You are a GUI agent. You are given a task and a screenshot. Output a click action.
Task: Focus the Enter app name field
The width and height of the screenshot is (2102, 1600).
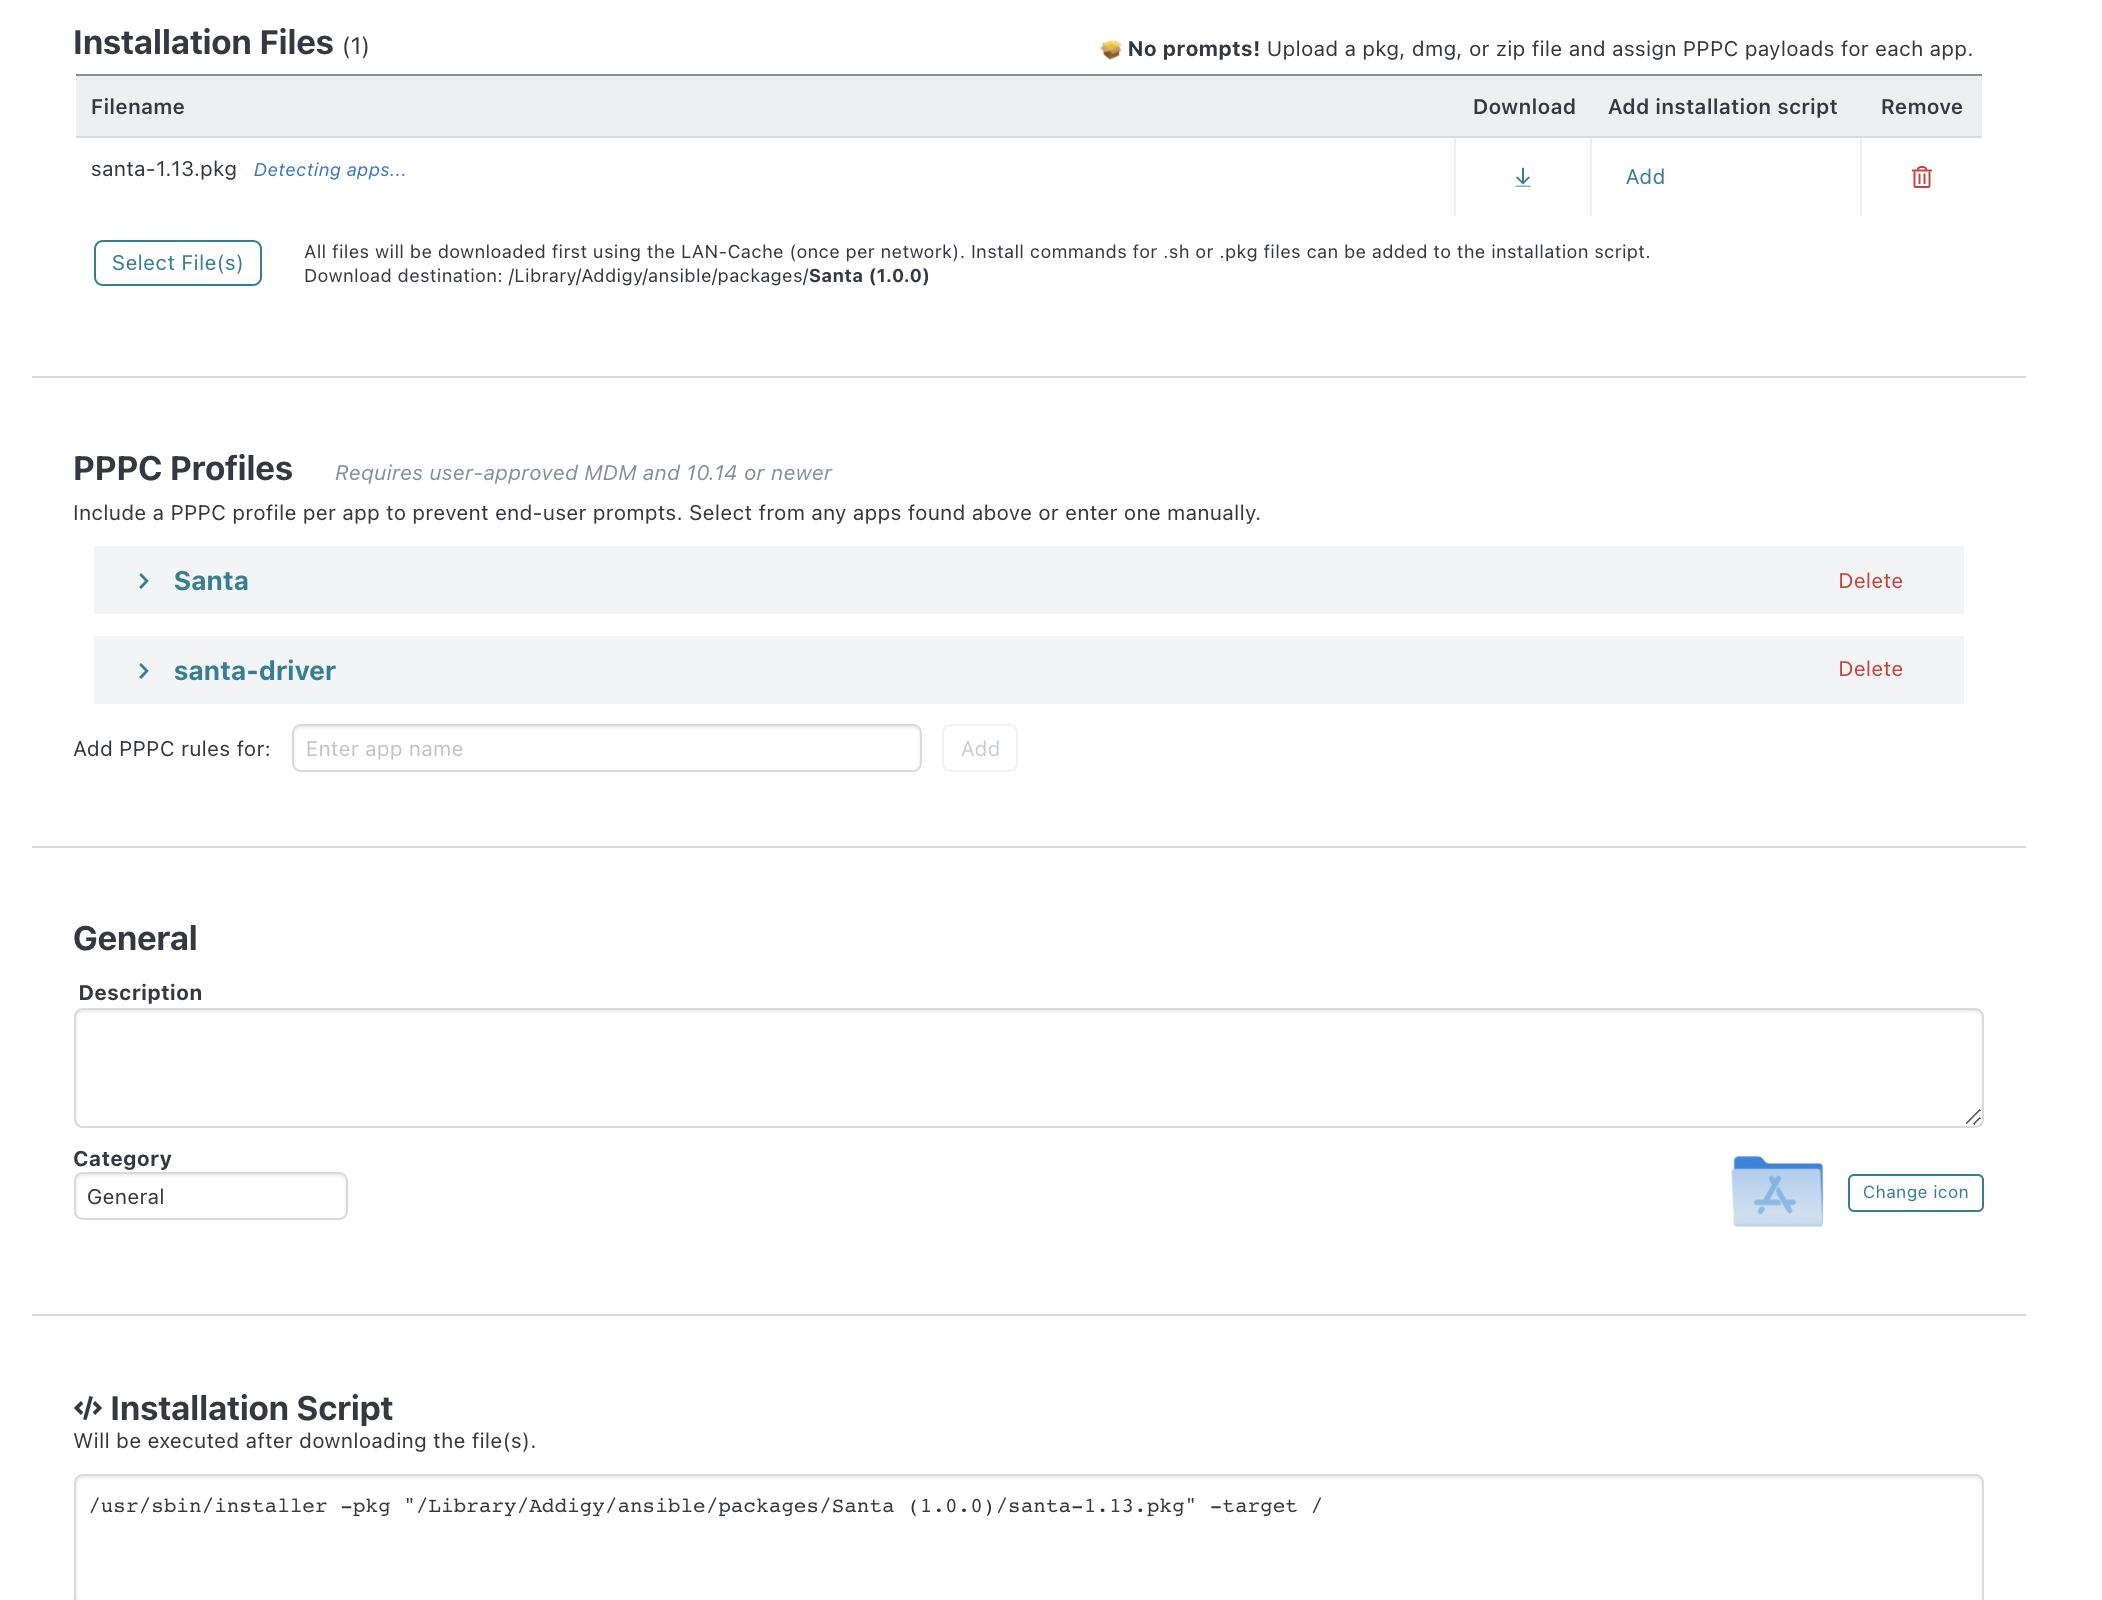click(x=606, y=748)
